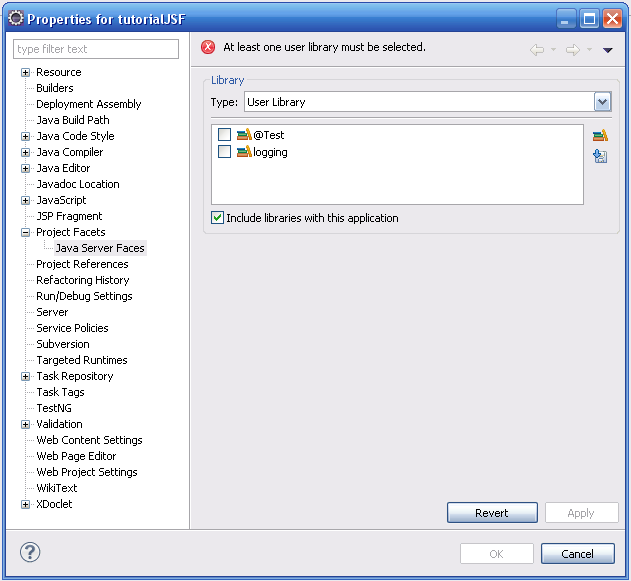Screen dimensions: 631x581
Task: Click the OK button
Action: click(497, 554)
